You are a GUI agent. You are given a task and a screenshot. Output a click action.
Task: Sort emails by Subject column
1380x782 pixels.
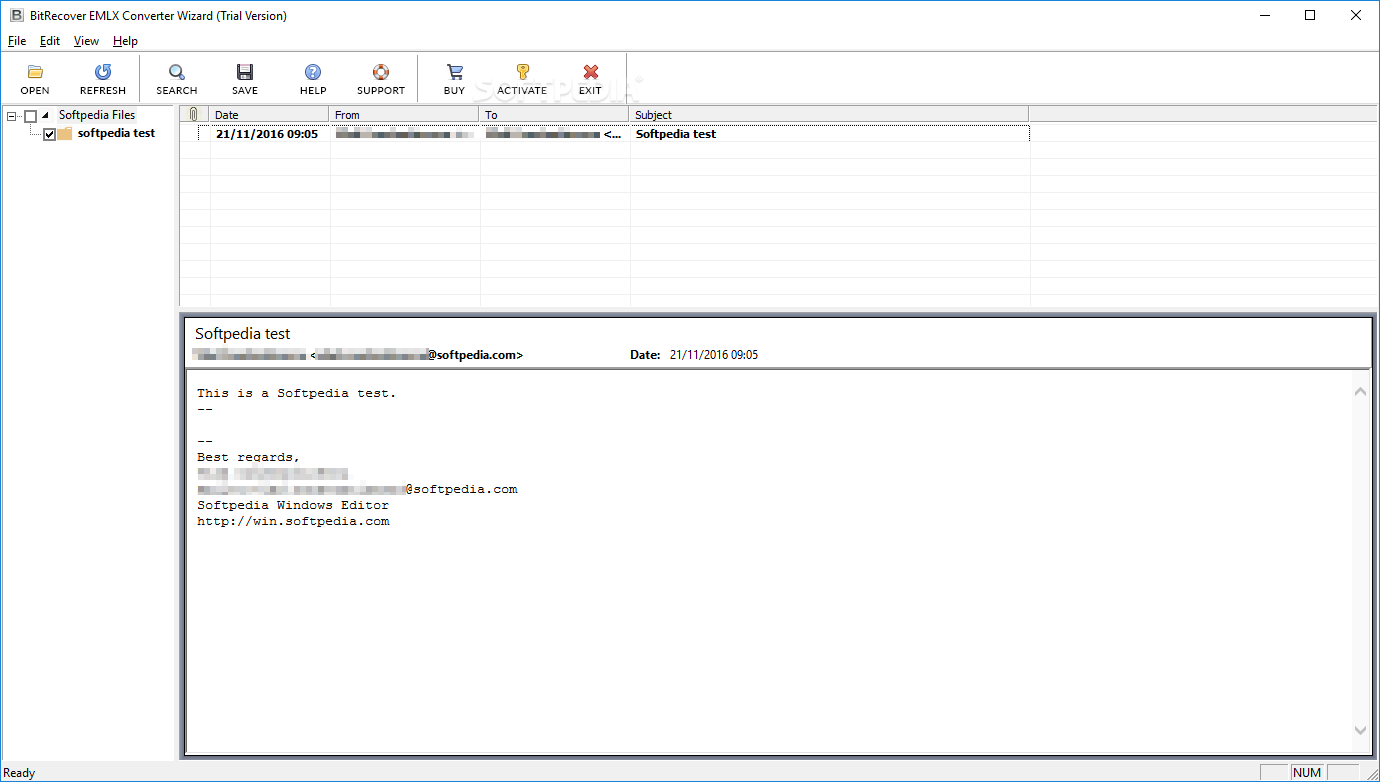click(x=829, y=114)
